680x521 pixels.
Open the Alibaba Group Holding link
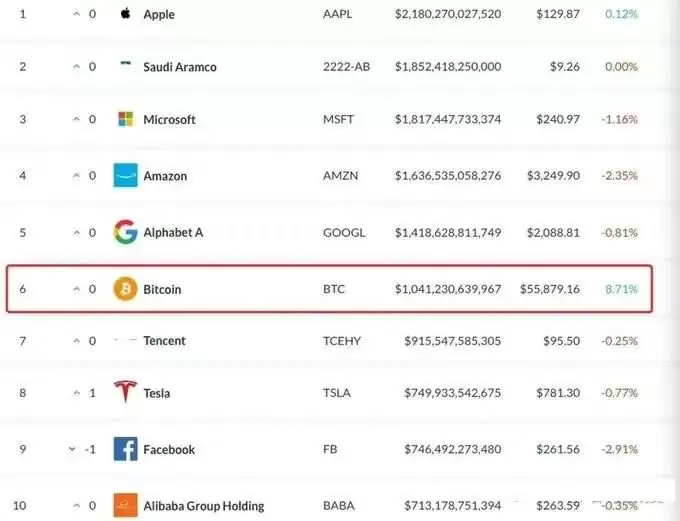click(203, 506)
